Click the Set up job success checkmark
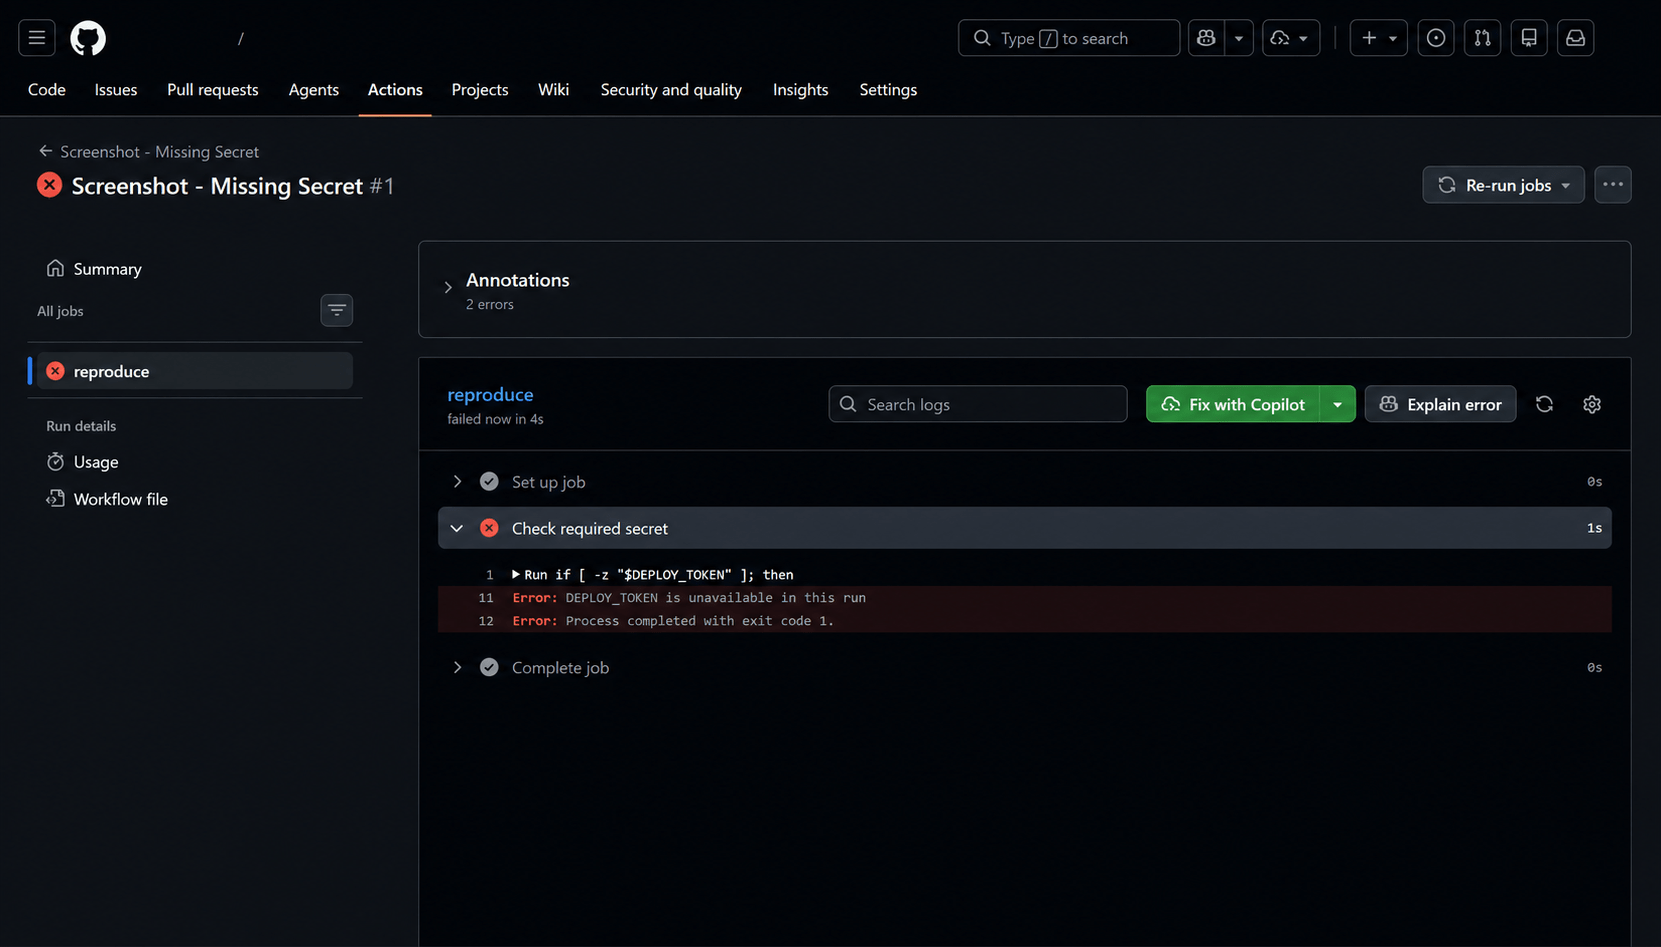Image resolution: width=1661 pixels, height=947 pixels. coord(489,482)
